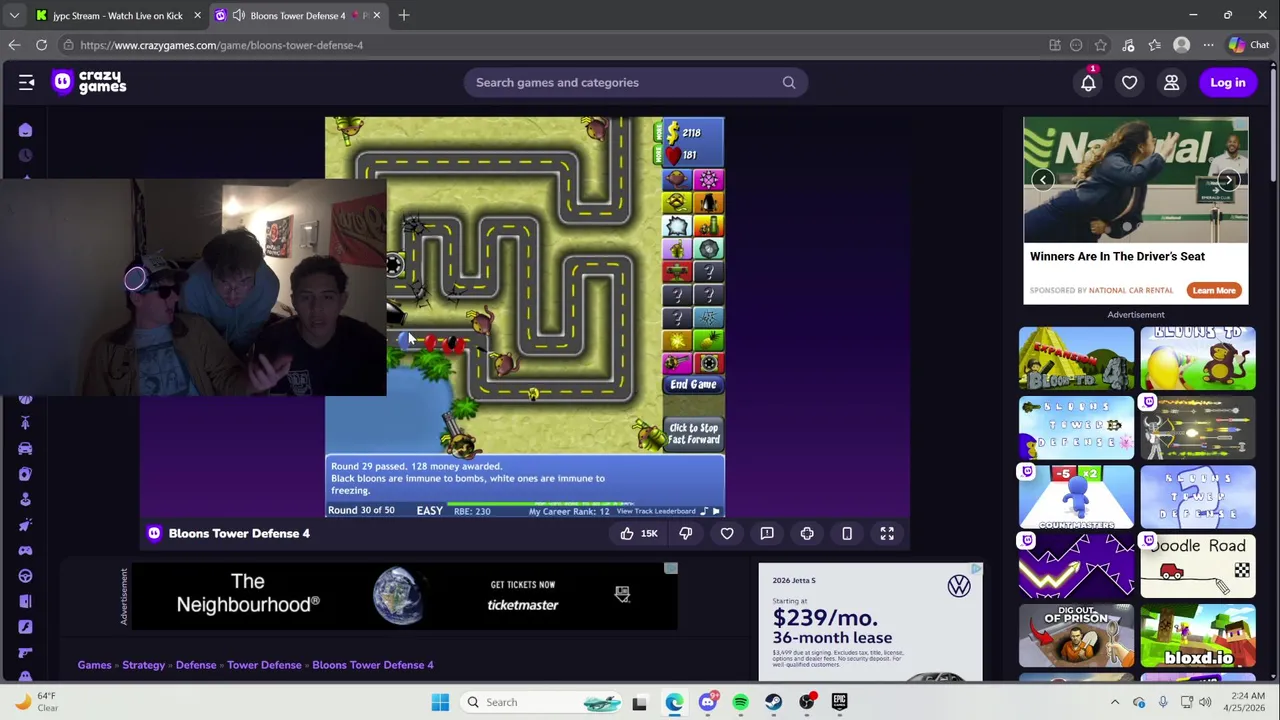Open Car games sidebar category icon
The image size is (1280, 720).
coord(25,448)
